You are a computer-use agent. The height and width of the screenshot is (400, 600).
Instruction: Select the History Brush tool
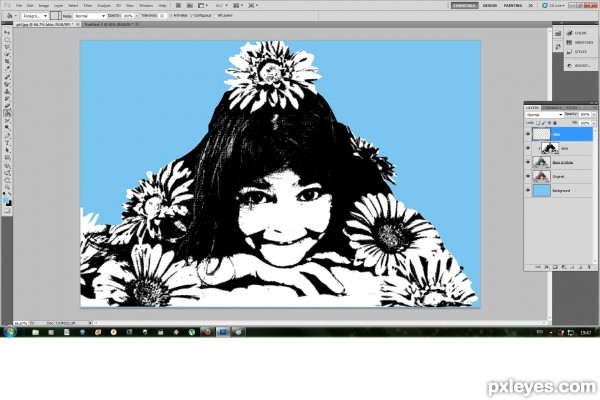7,99
